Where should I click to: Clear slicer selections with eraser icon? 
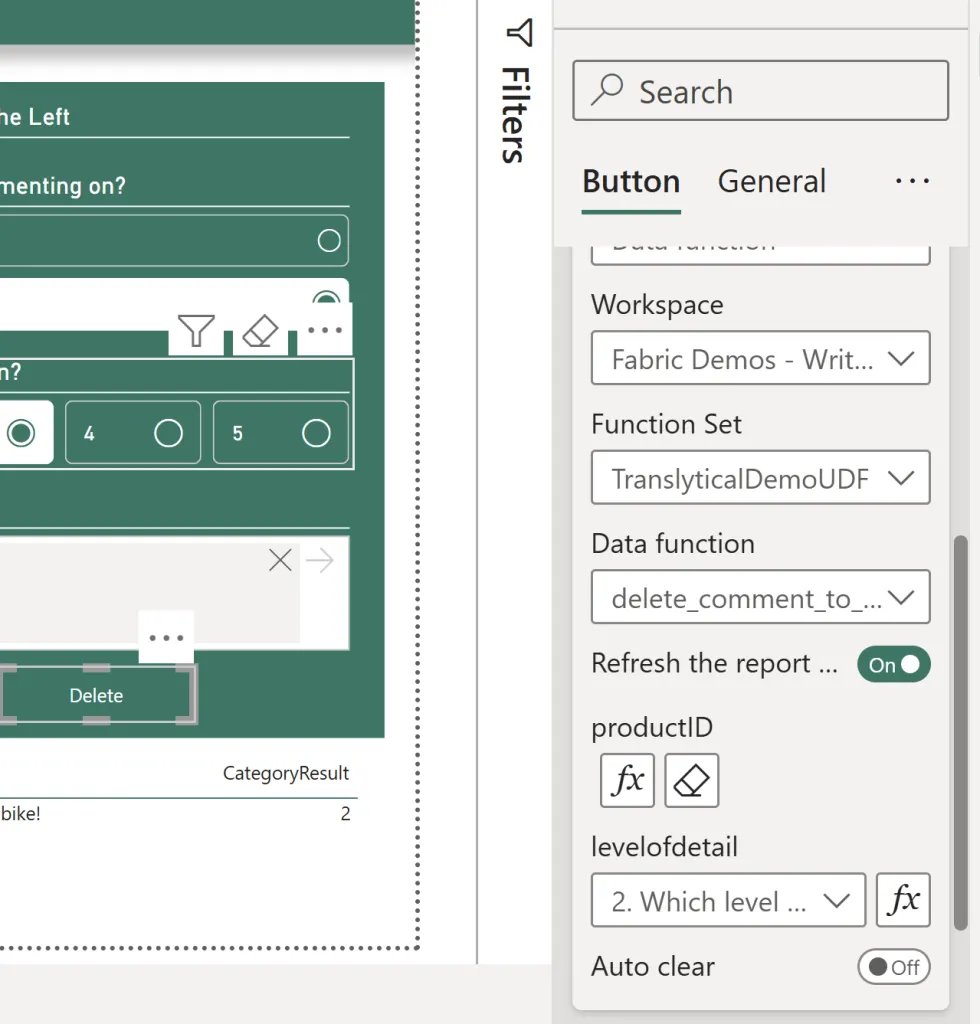pyautogui.click(x=261, y=330)
